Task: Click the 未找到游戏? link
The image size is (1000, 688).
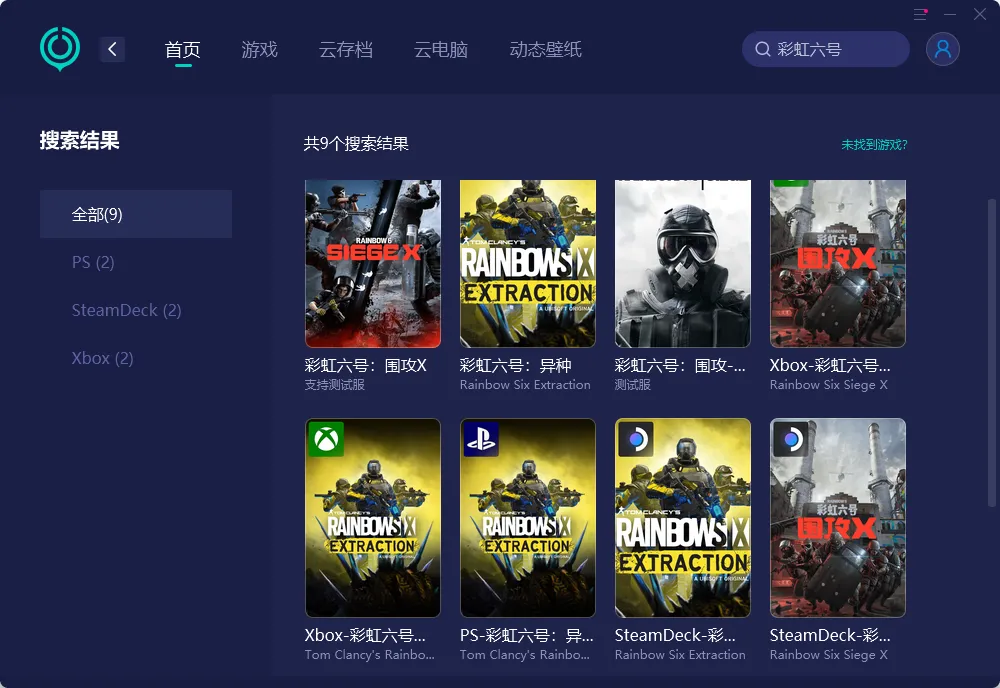Action: point(874,145)
